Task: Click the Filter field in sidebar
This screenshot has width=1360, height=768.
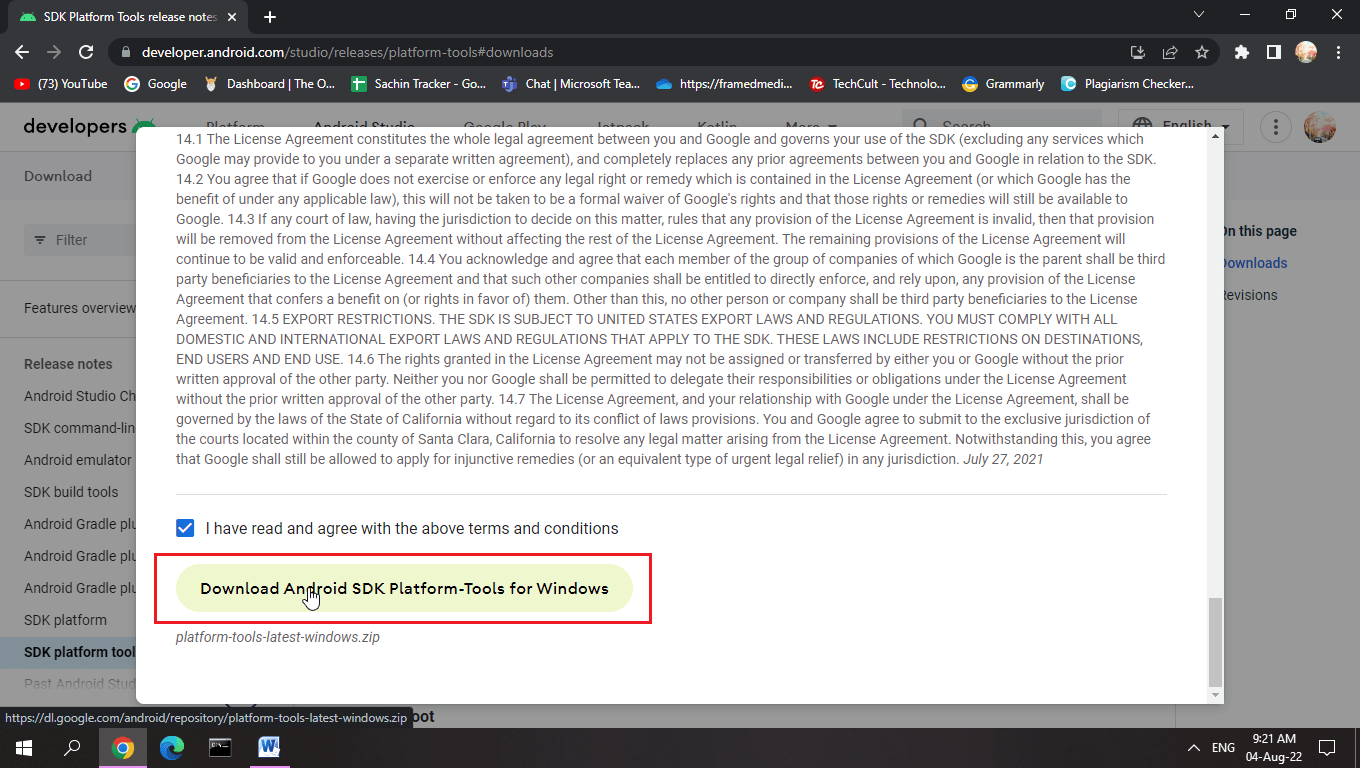Action: coord(80,240)
